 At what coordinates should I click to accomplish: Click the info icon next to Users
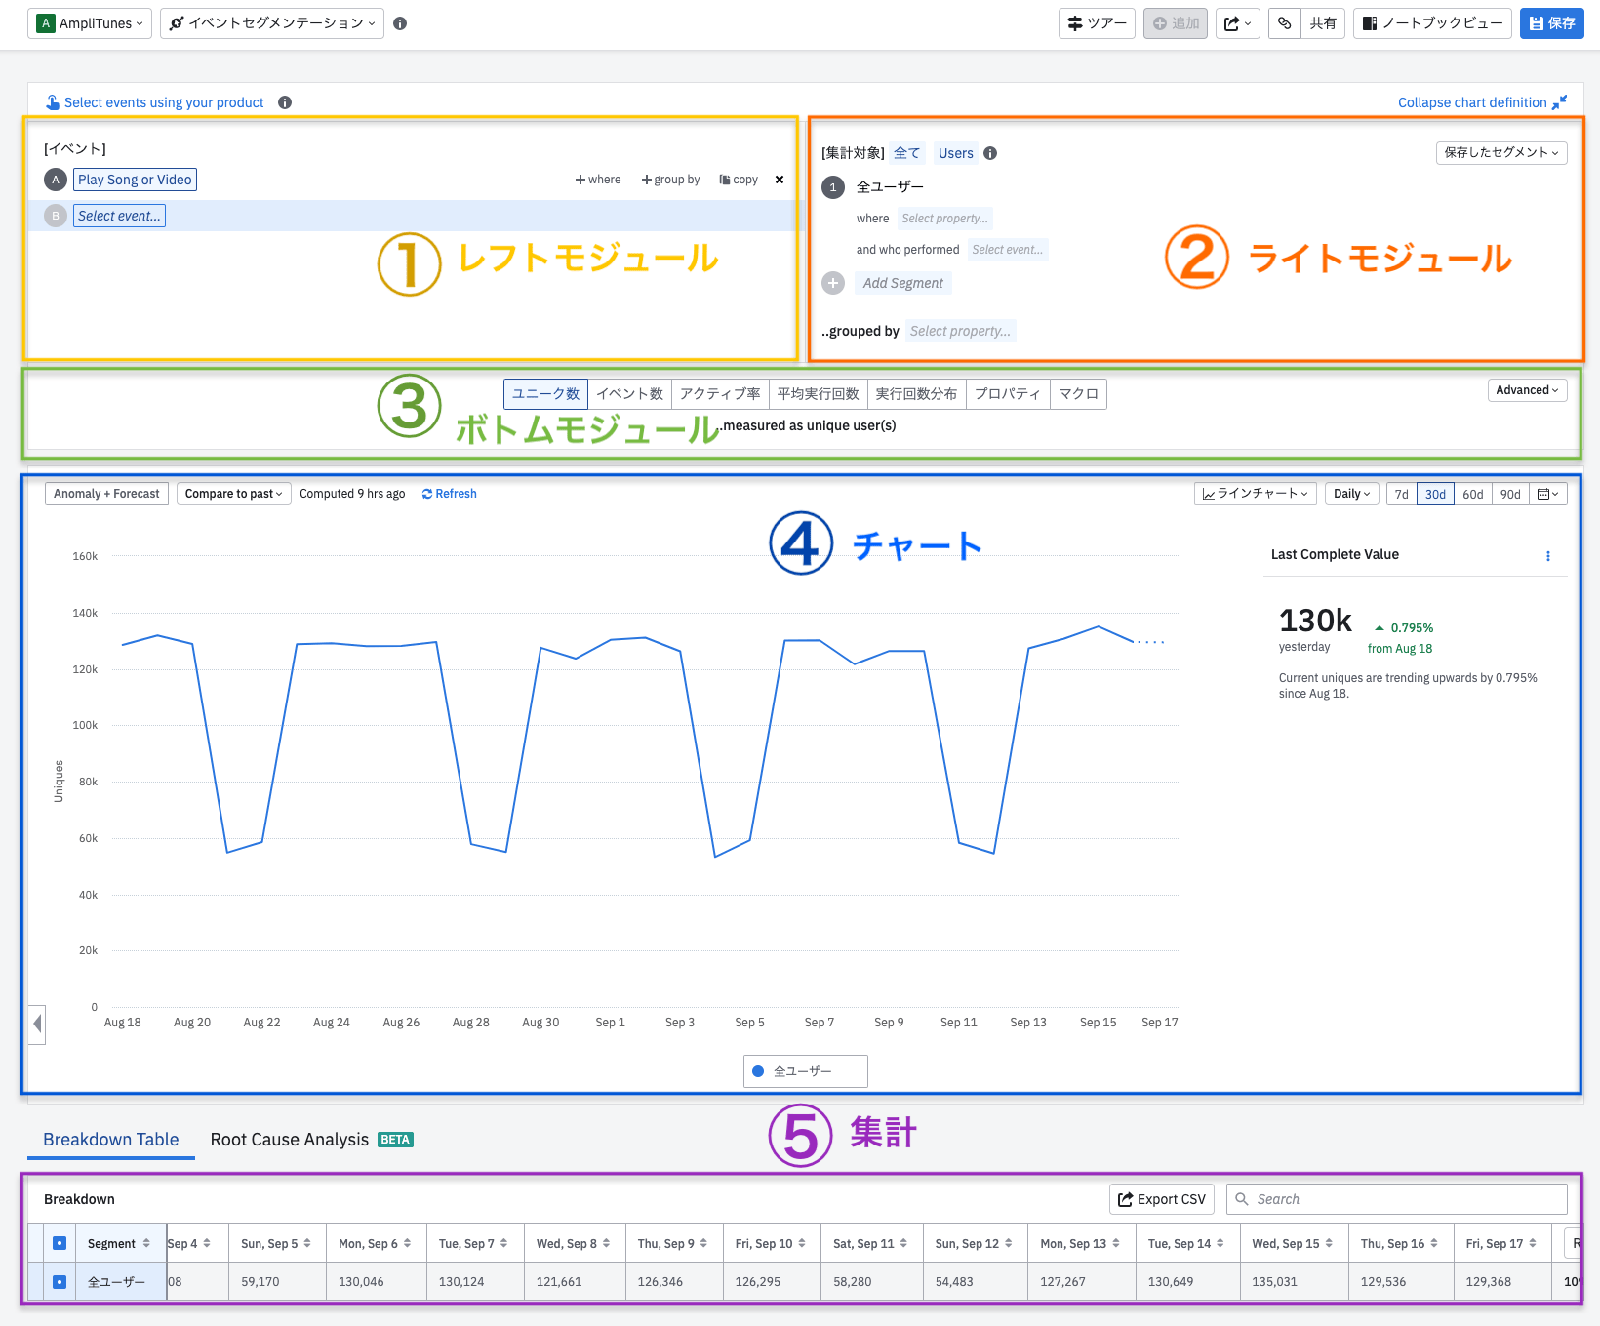[x=990, y=153]
